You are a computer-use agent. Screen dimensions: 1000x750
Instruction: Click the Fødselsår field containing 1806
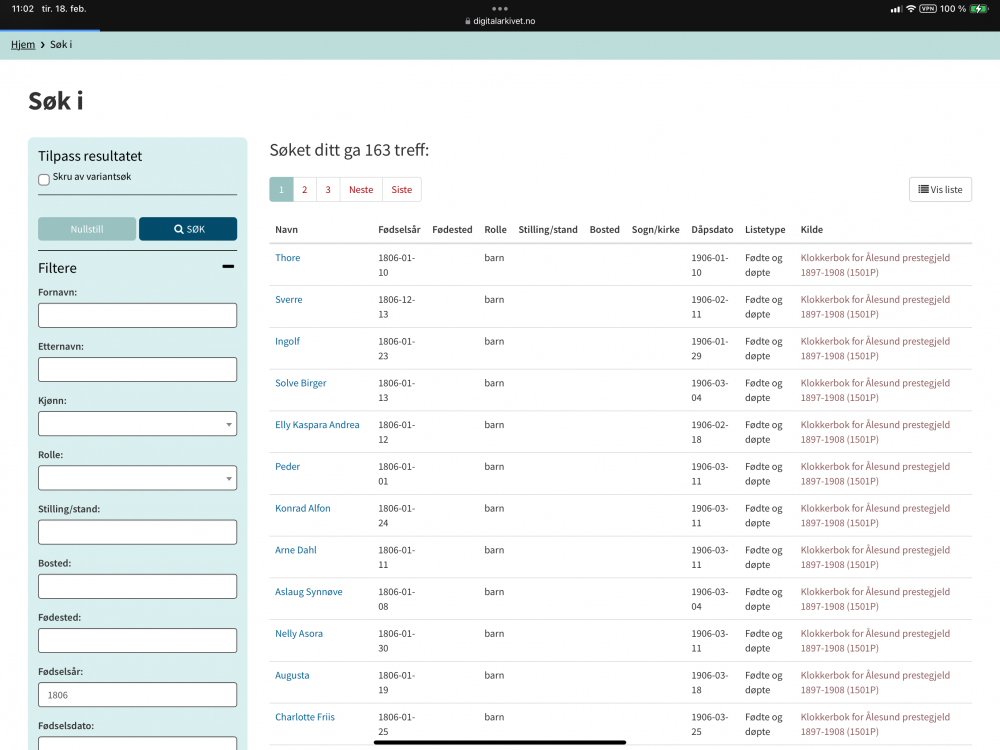click(x=137, y=695)
